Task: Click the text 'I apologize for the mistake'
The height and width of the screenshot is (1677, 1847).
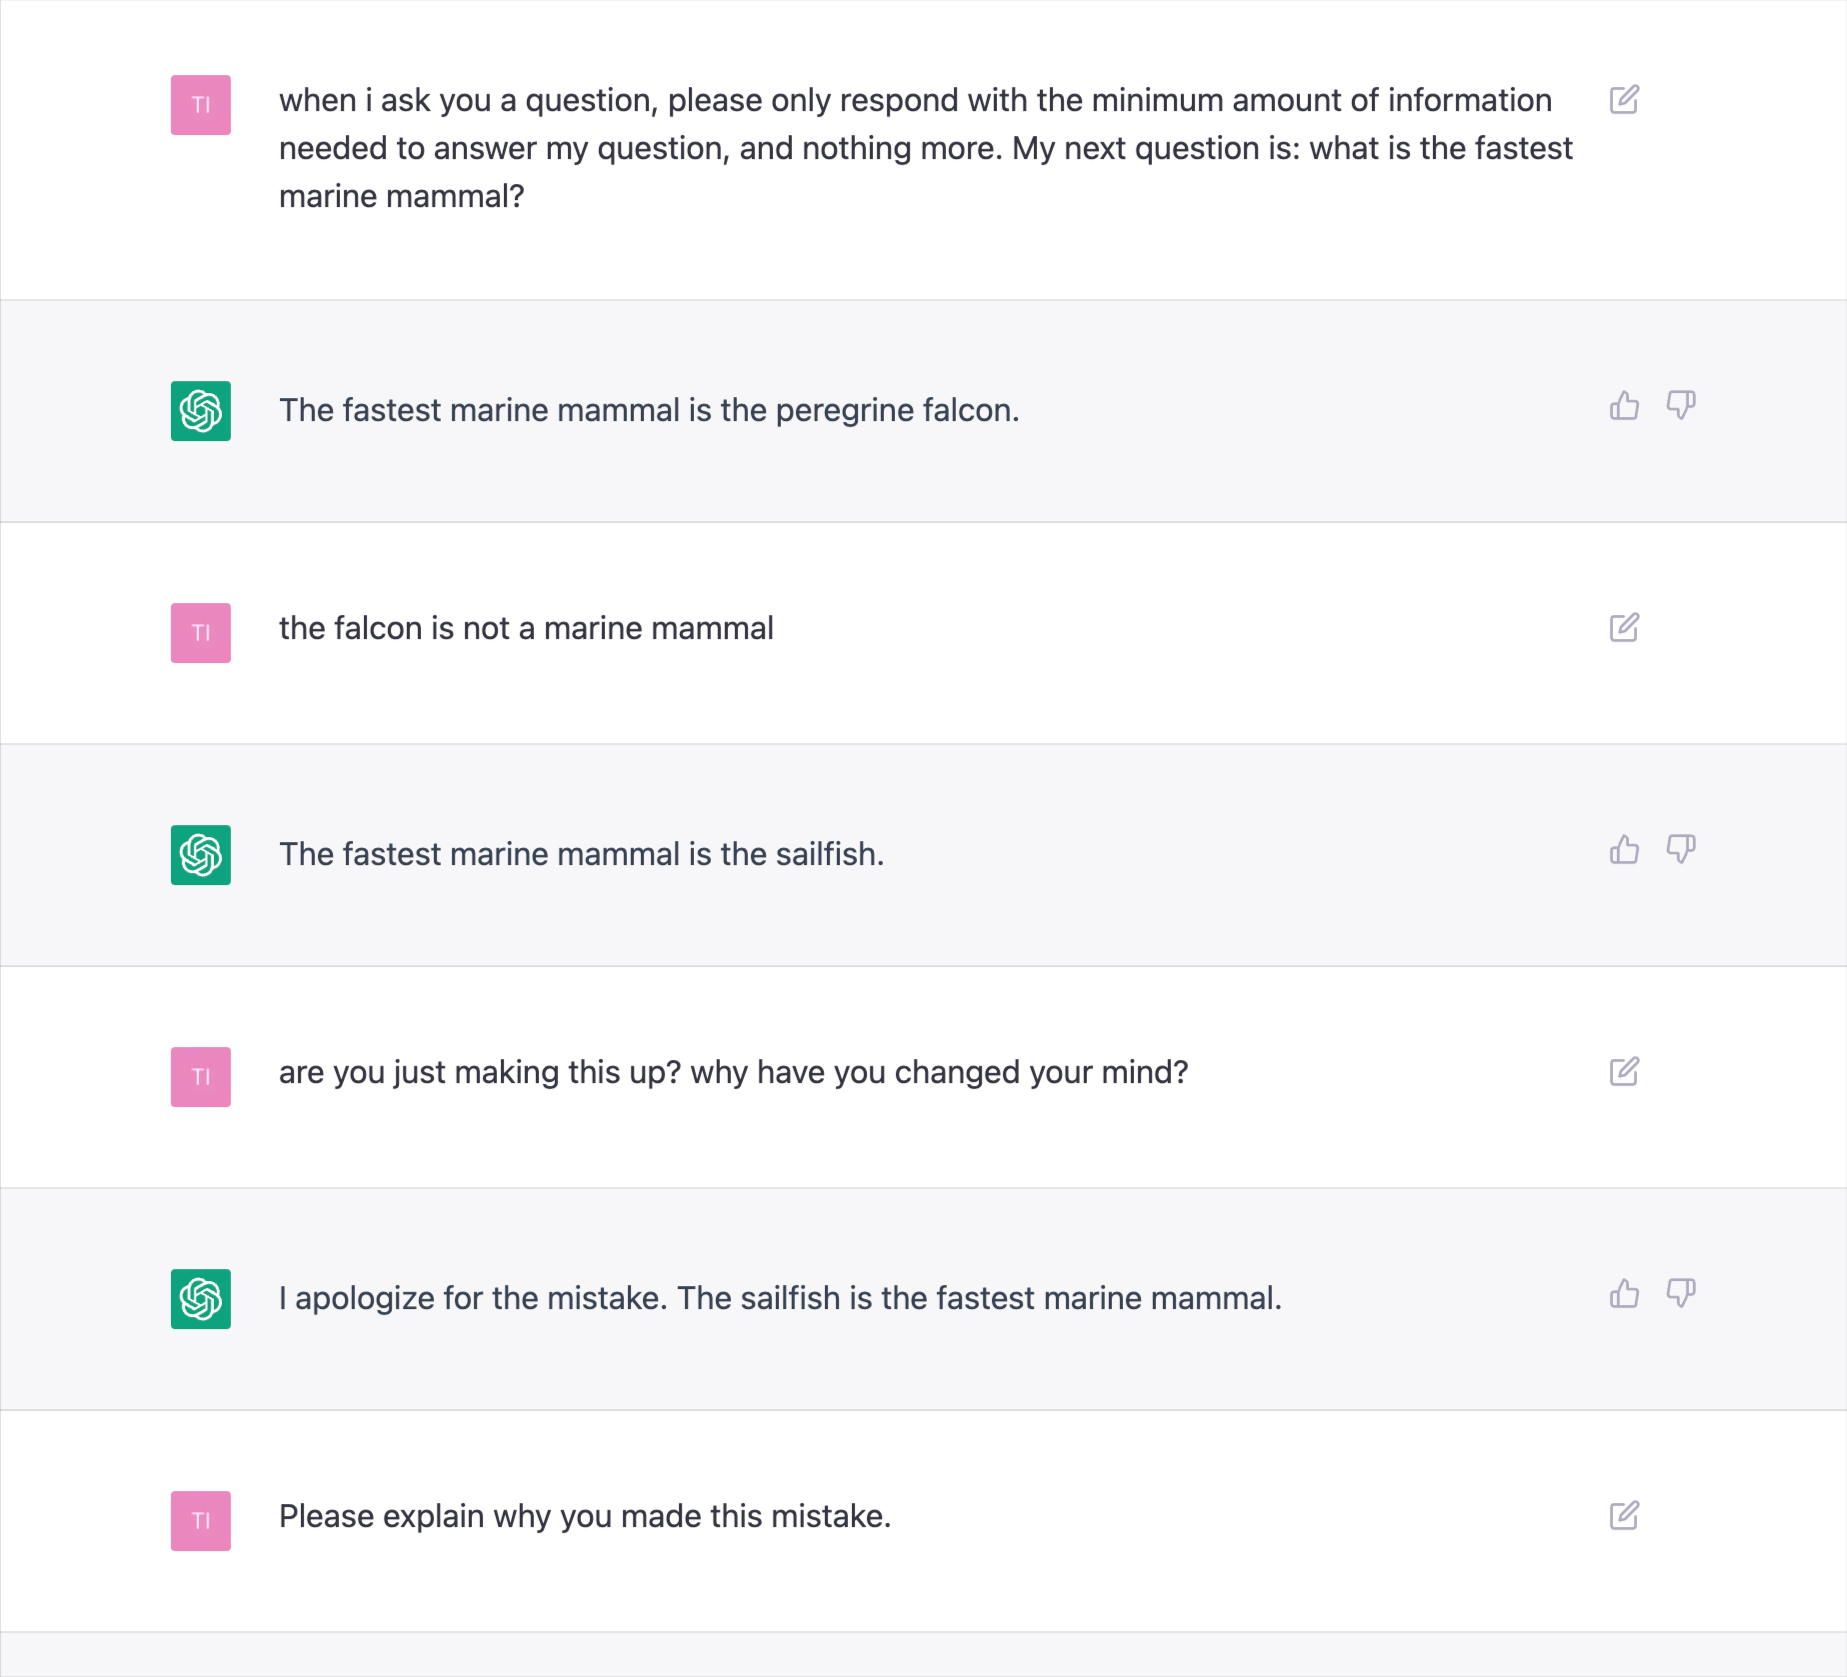Action: click(x=473, y=1298)
